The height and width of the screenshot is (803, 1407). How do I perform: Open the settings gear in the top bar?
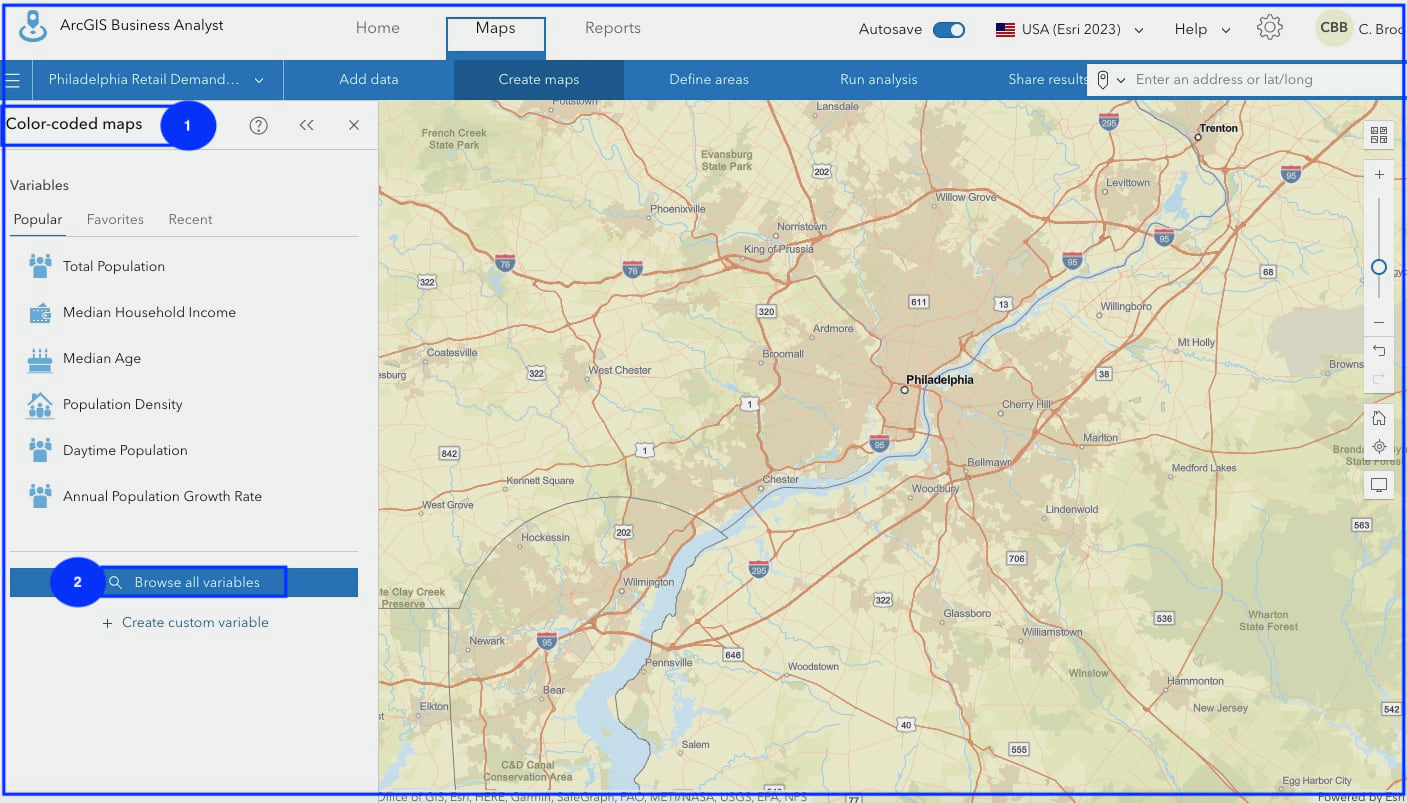click(x=1269, y=28)
